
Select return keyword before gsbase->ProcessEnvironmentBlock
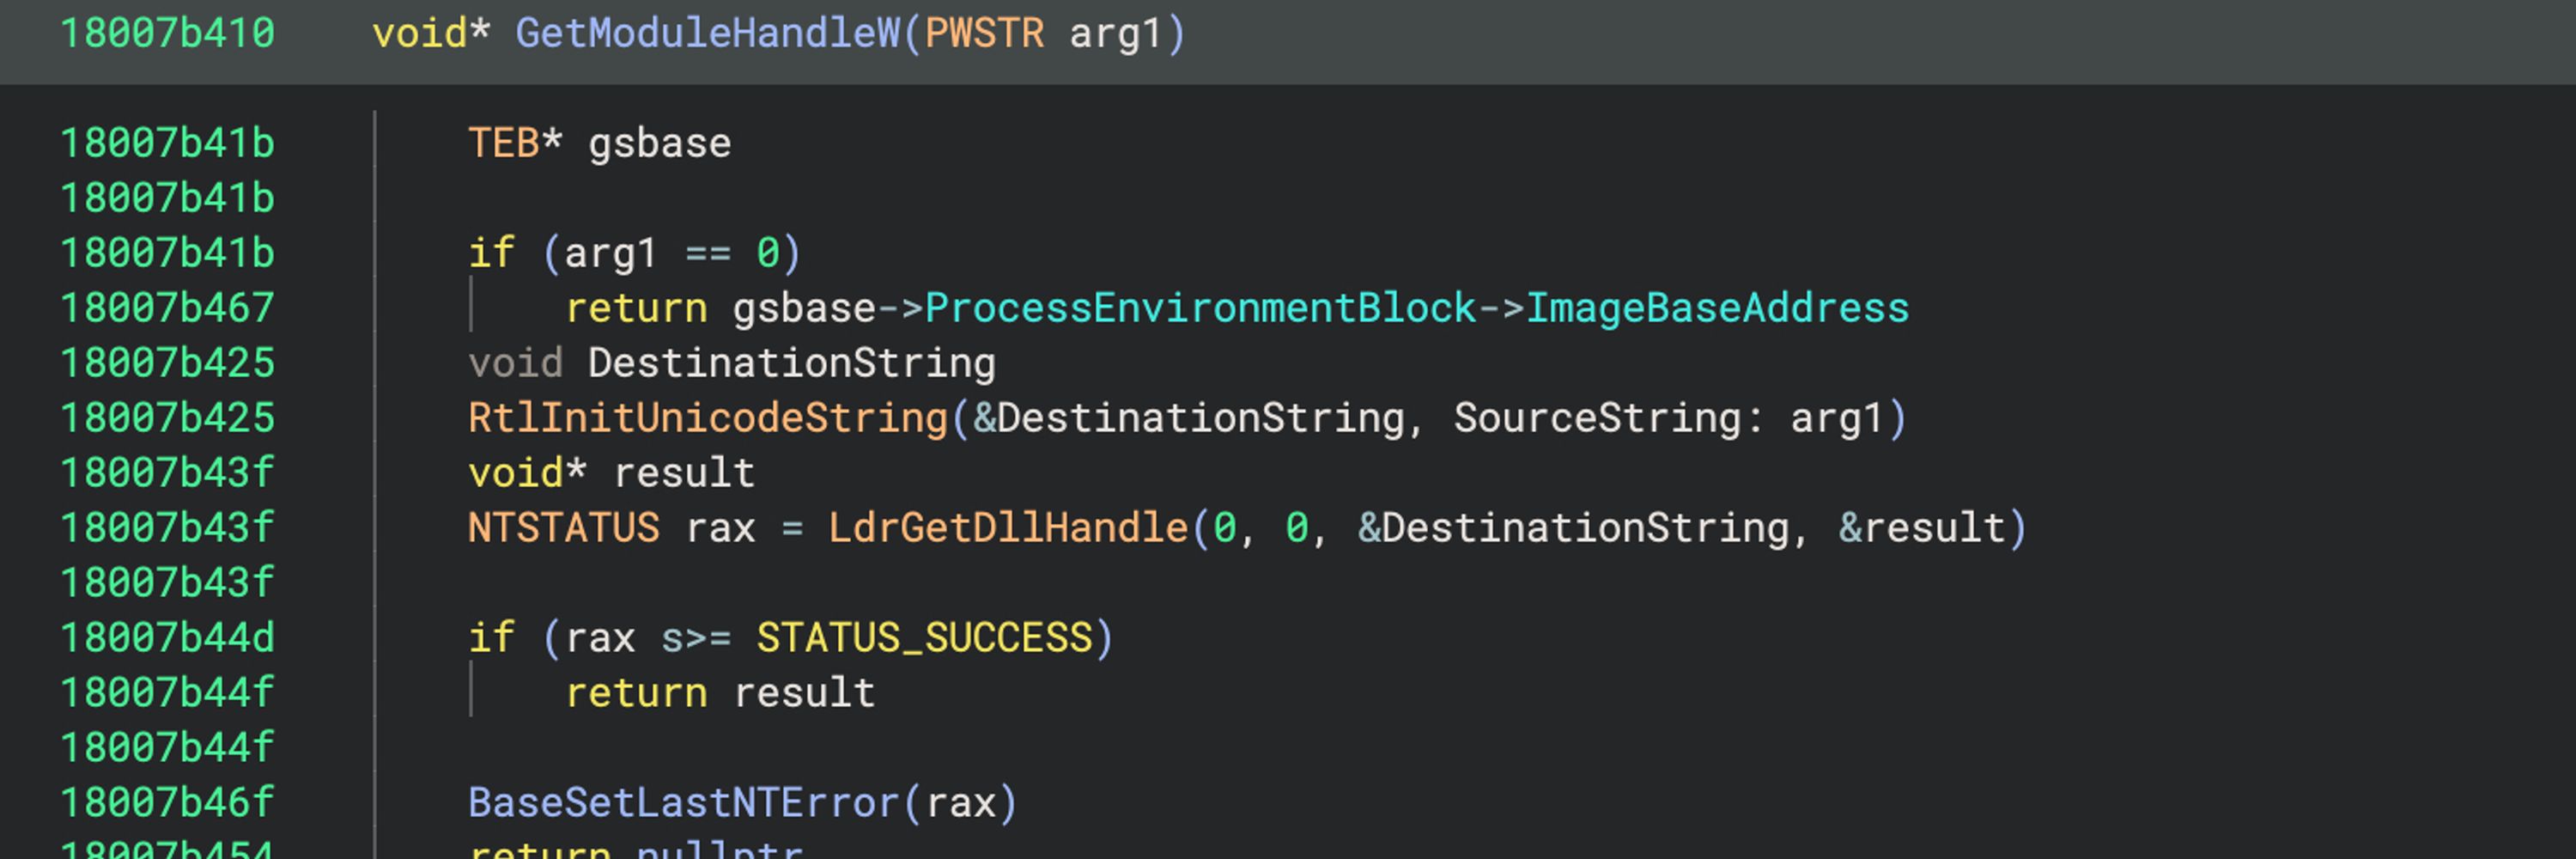click(637, 308)
